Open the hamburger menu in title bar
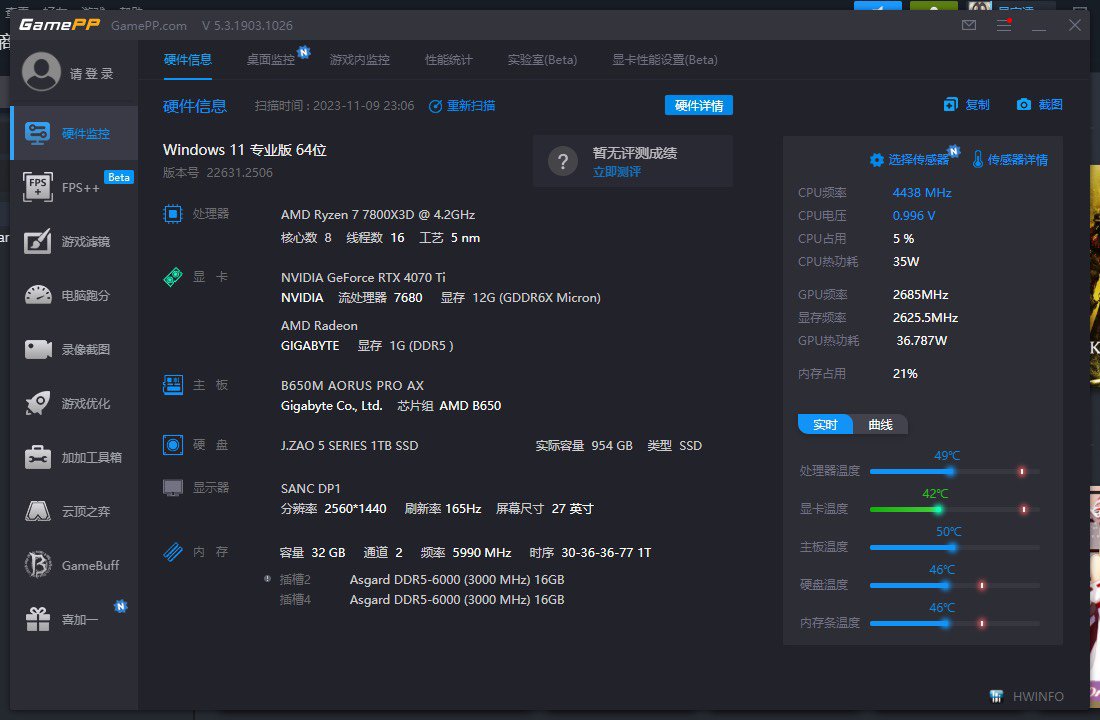The height and width of the screenshot is (720, 1100). [x=1004, y=25]
